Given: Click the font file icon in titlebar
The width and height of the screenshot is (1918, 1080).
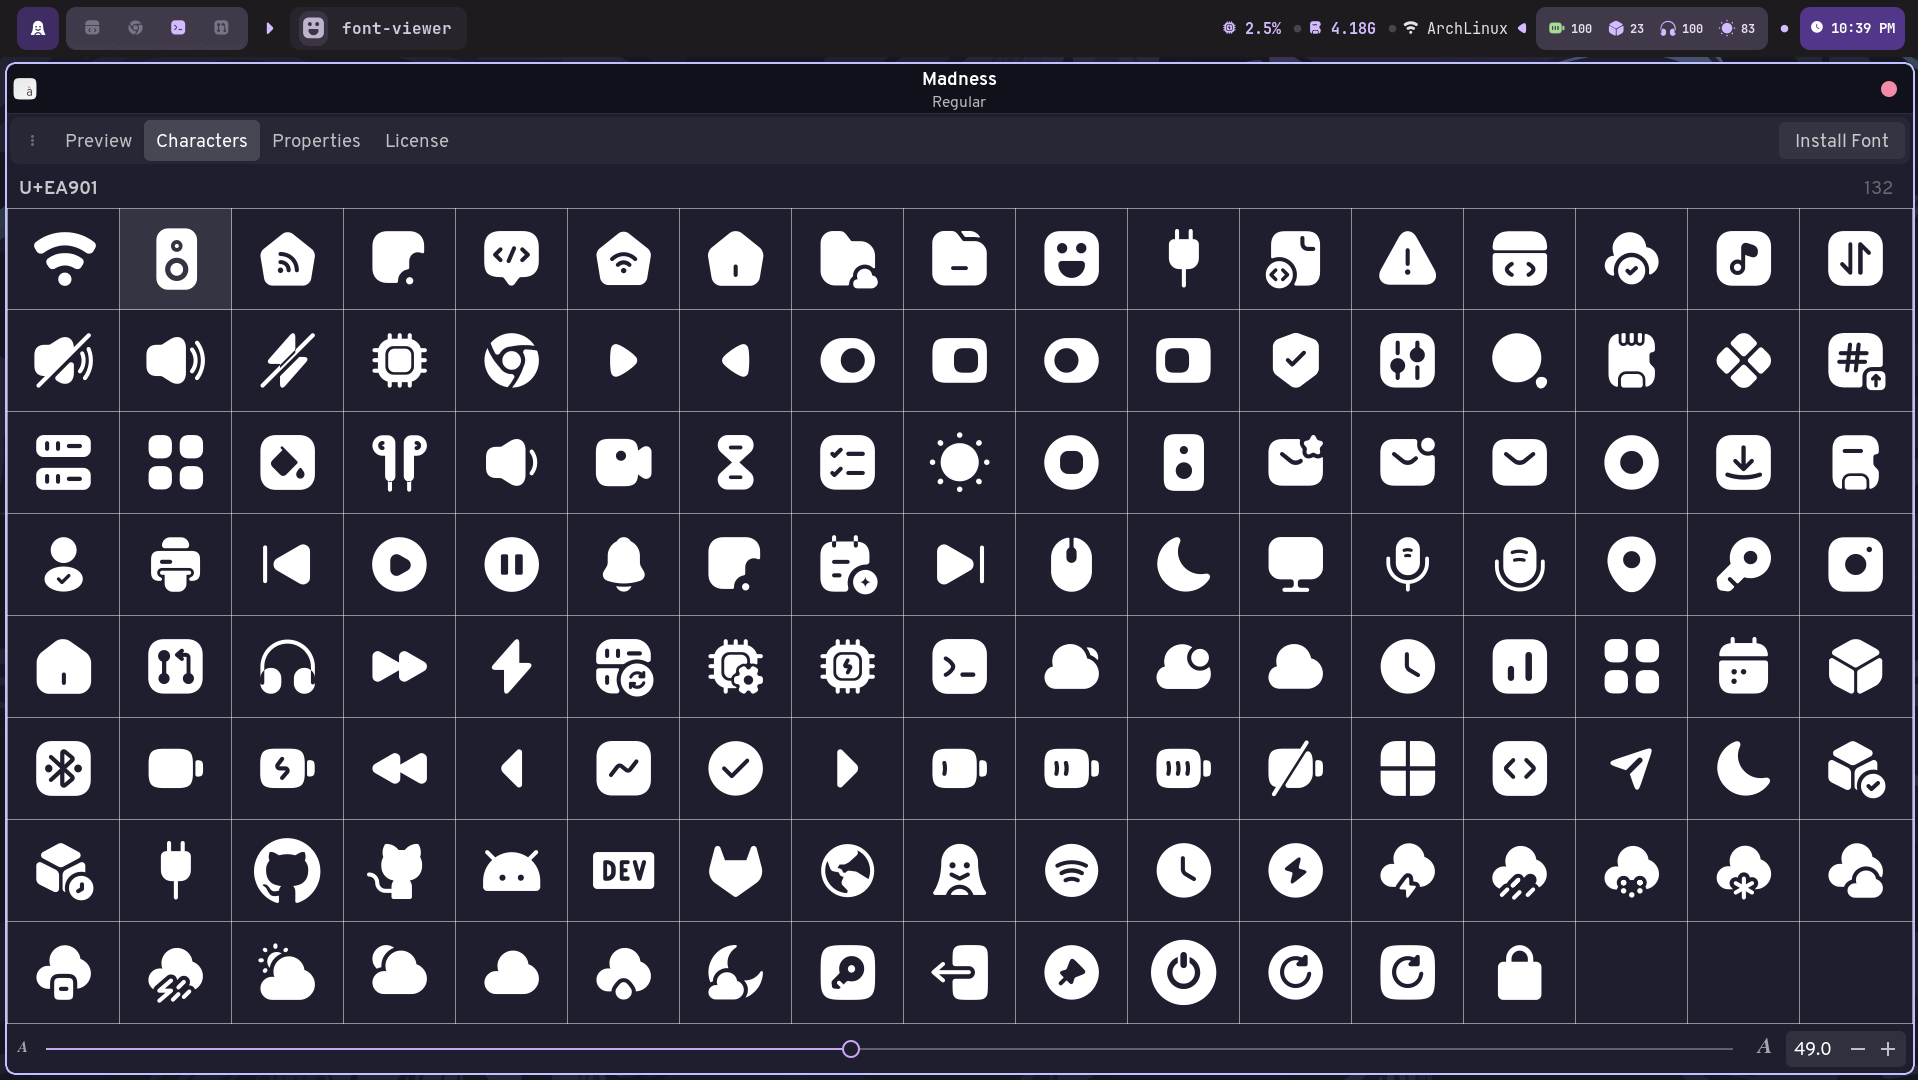Looking at the screenshot, I should pos(26,90).
